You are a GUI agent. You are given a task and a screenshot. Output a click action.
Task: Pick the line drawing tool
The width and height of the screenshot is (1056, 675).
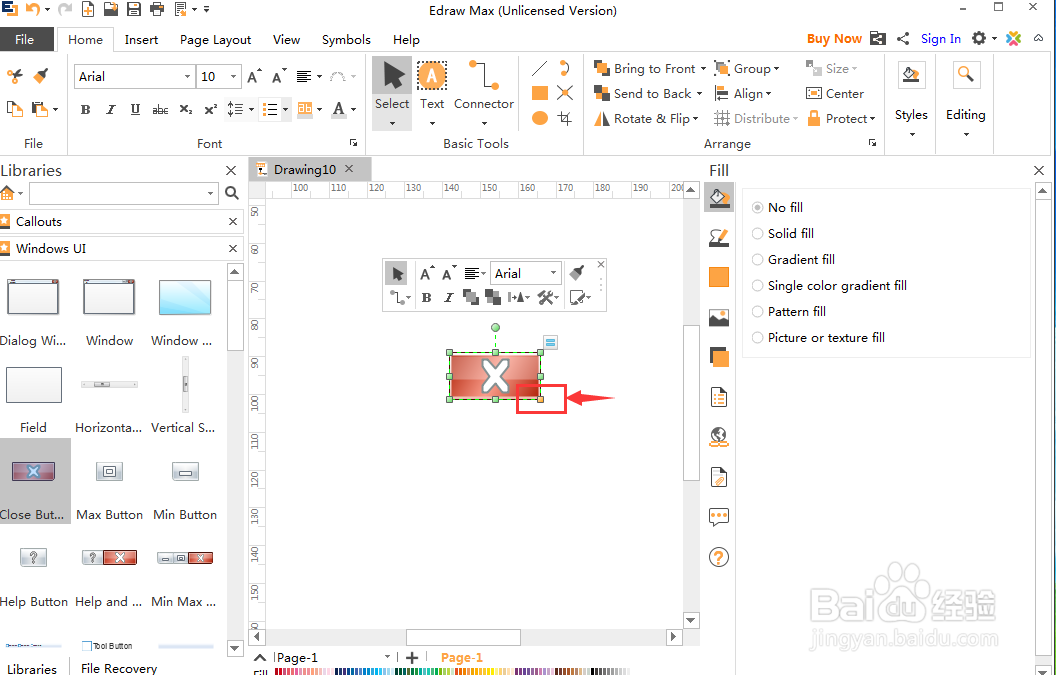point(539,68)
